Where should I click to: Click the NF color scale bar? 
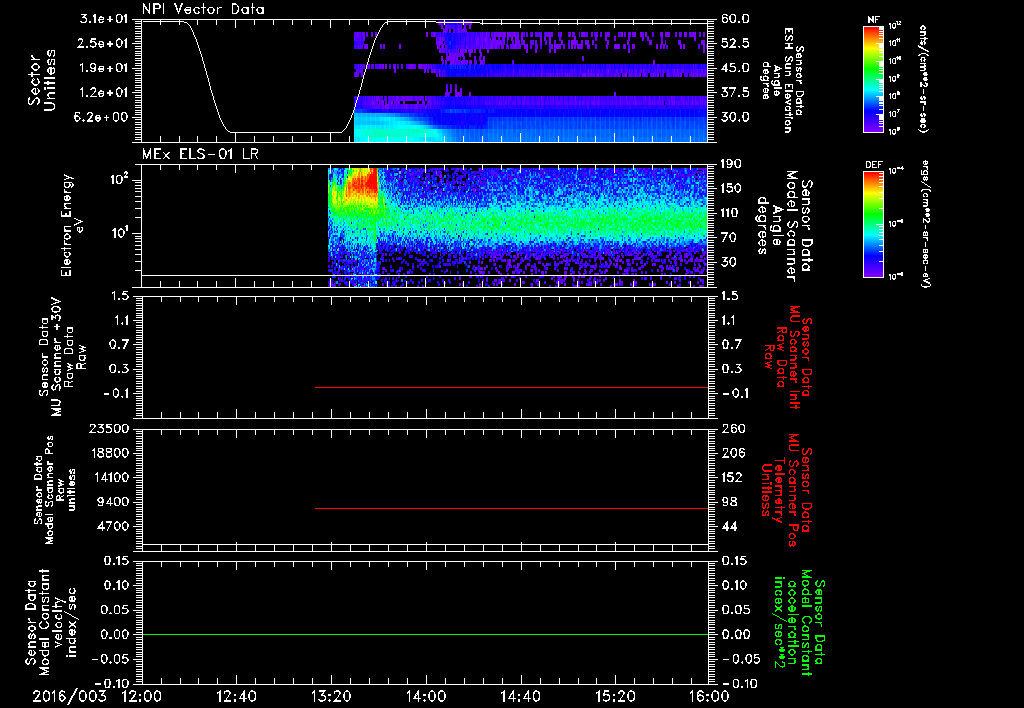pyautogui.click(x=873, y=79)
